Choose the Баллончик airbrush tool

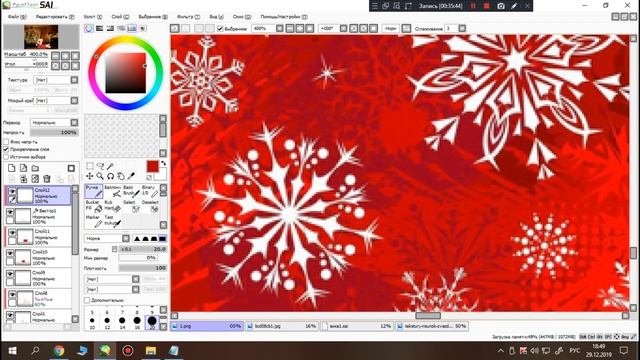113,191
